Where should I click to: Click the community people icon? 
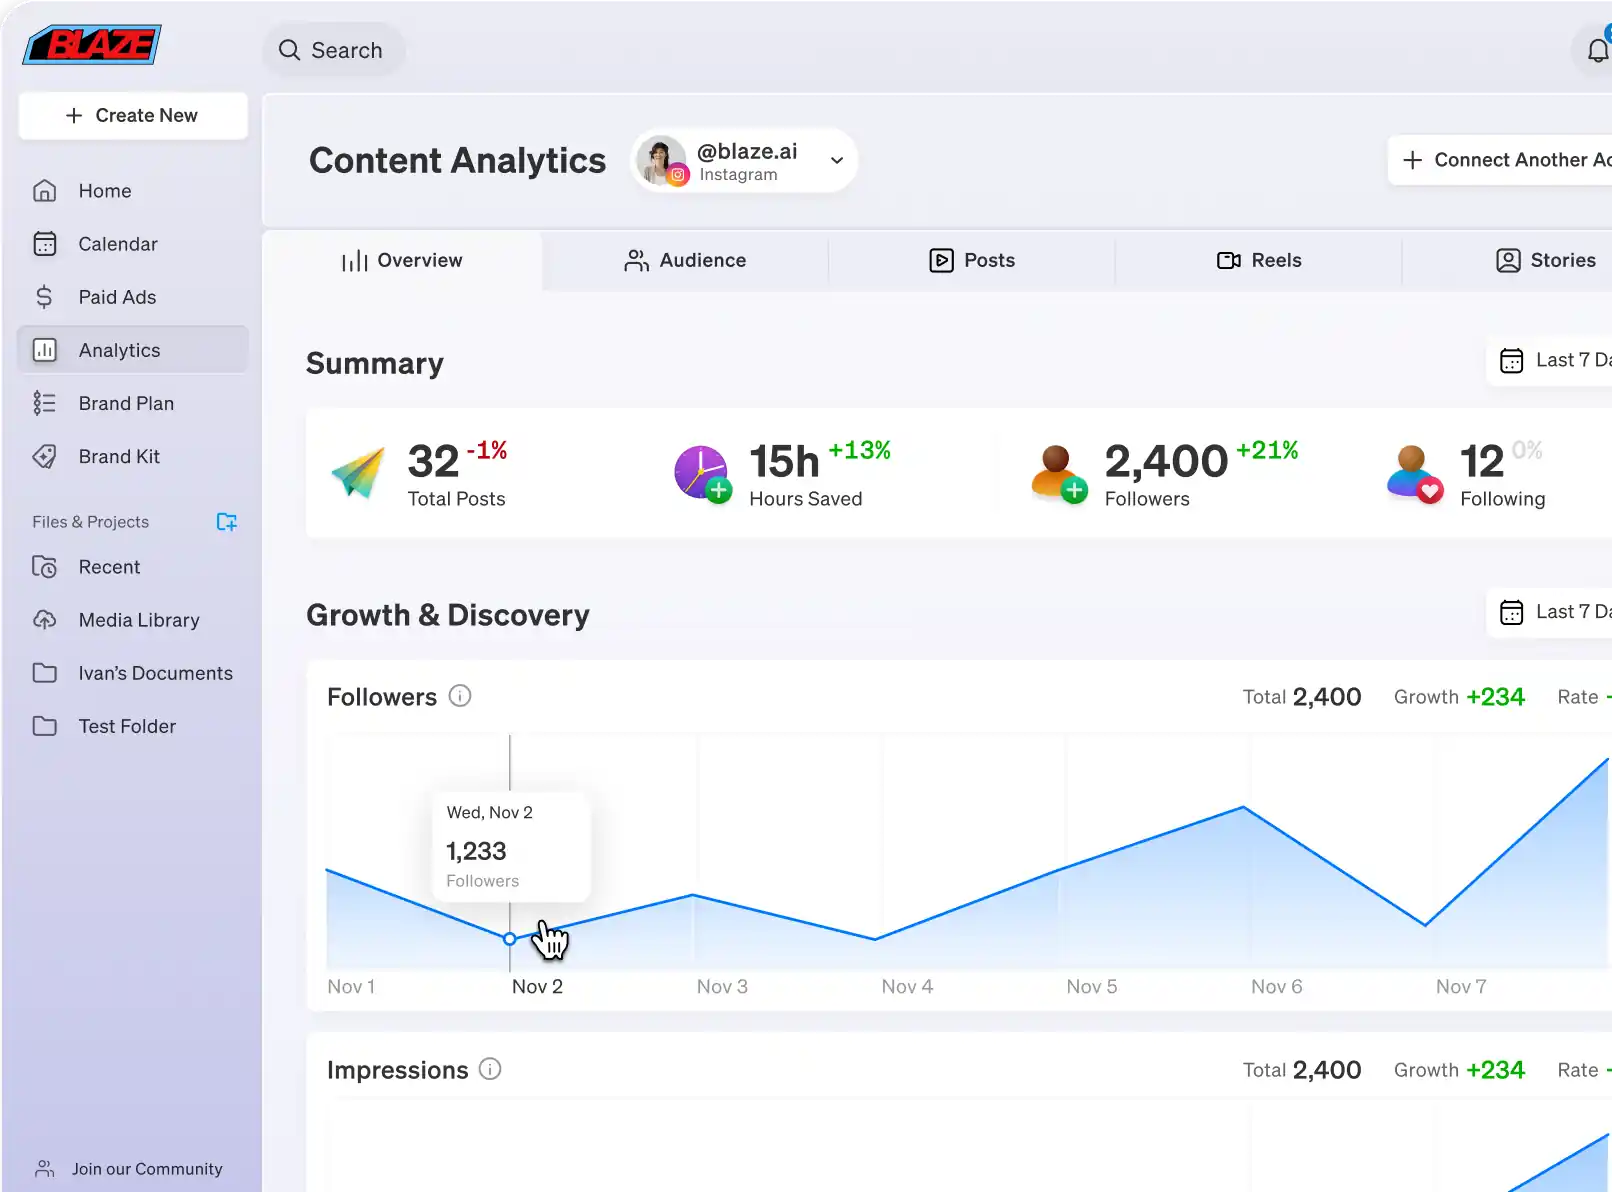44,1168
